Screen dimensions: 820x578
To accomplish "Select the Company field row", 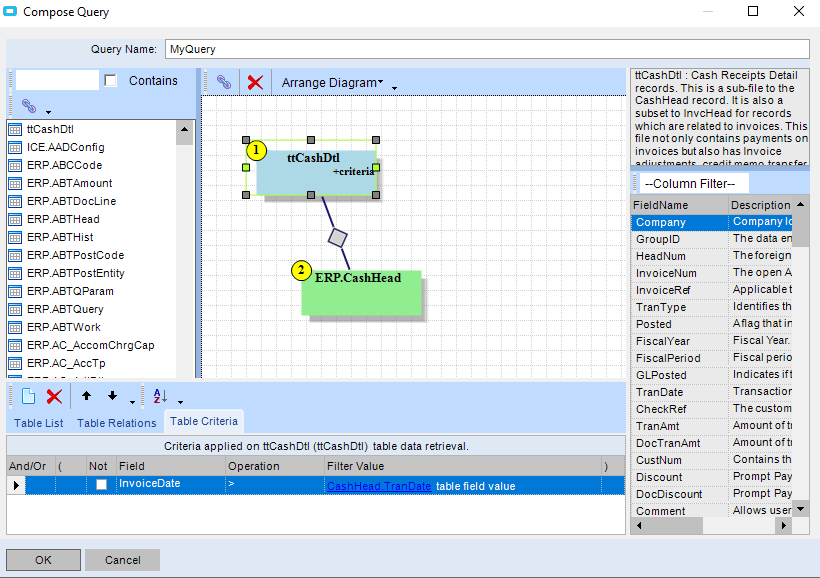I will [x=712, y=222].
